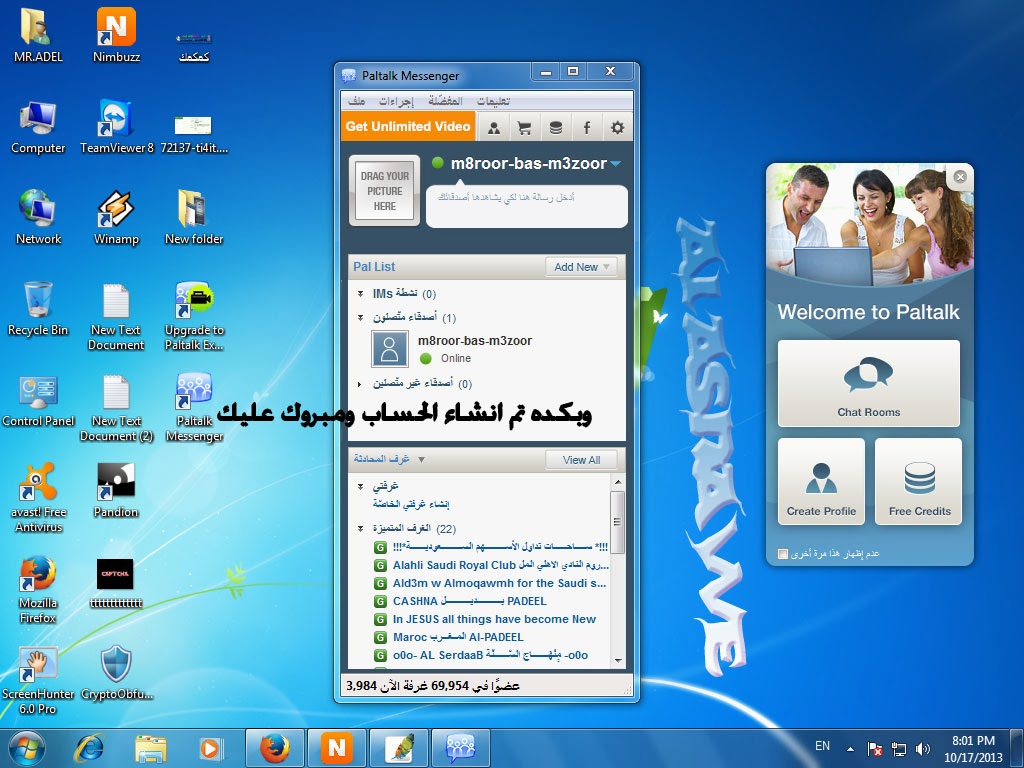1024x768 pixels.
Task: Tick the don't show again checkbox in Welcome panel
Action: coord(783,554)
